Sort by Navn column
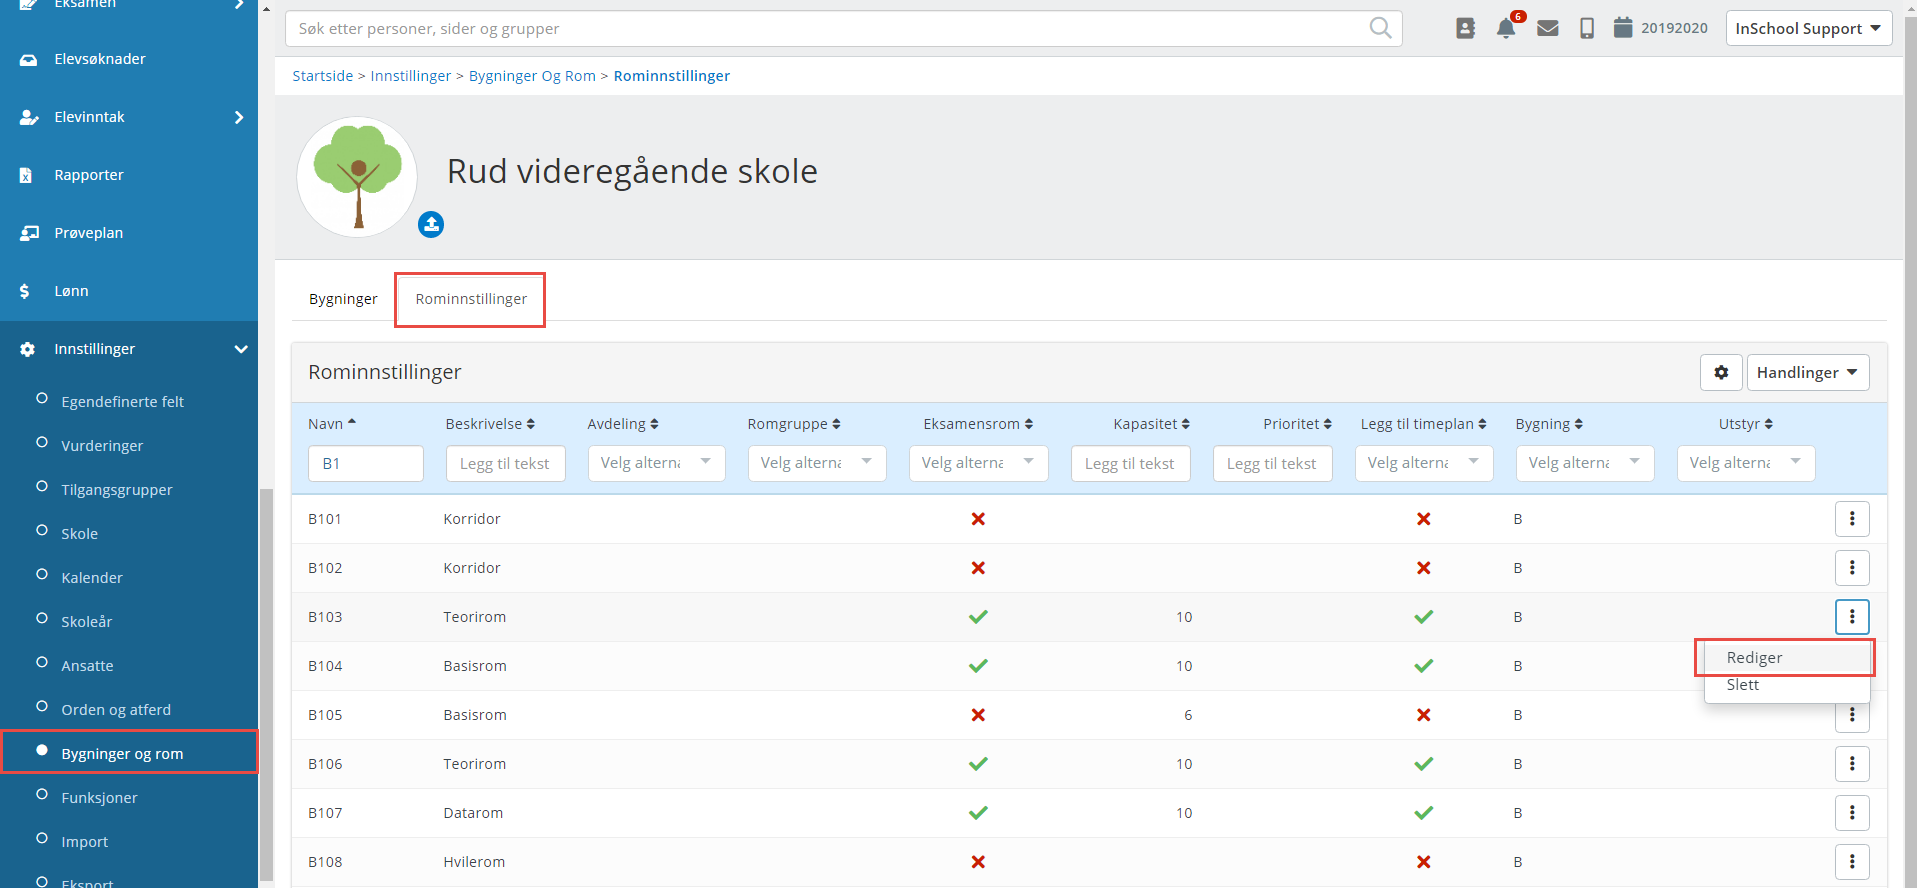Viewport: 1917px width, 888px height. point(332,424)
